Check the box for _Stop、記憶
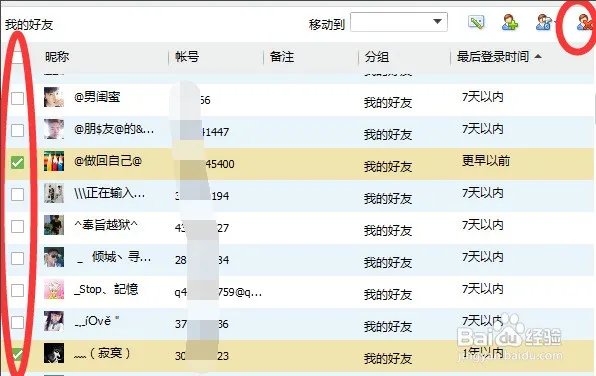 [x=17, y=290]
